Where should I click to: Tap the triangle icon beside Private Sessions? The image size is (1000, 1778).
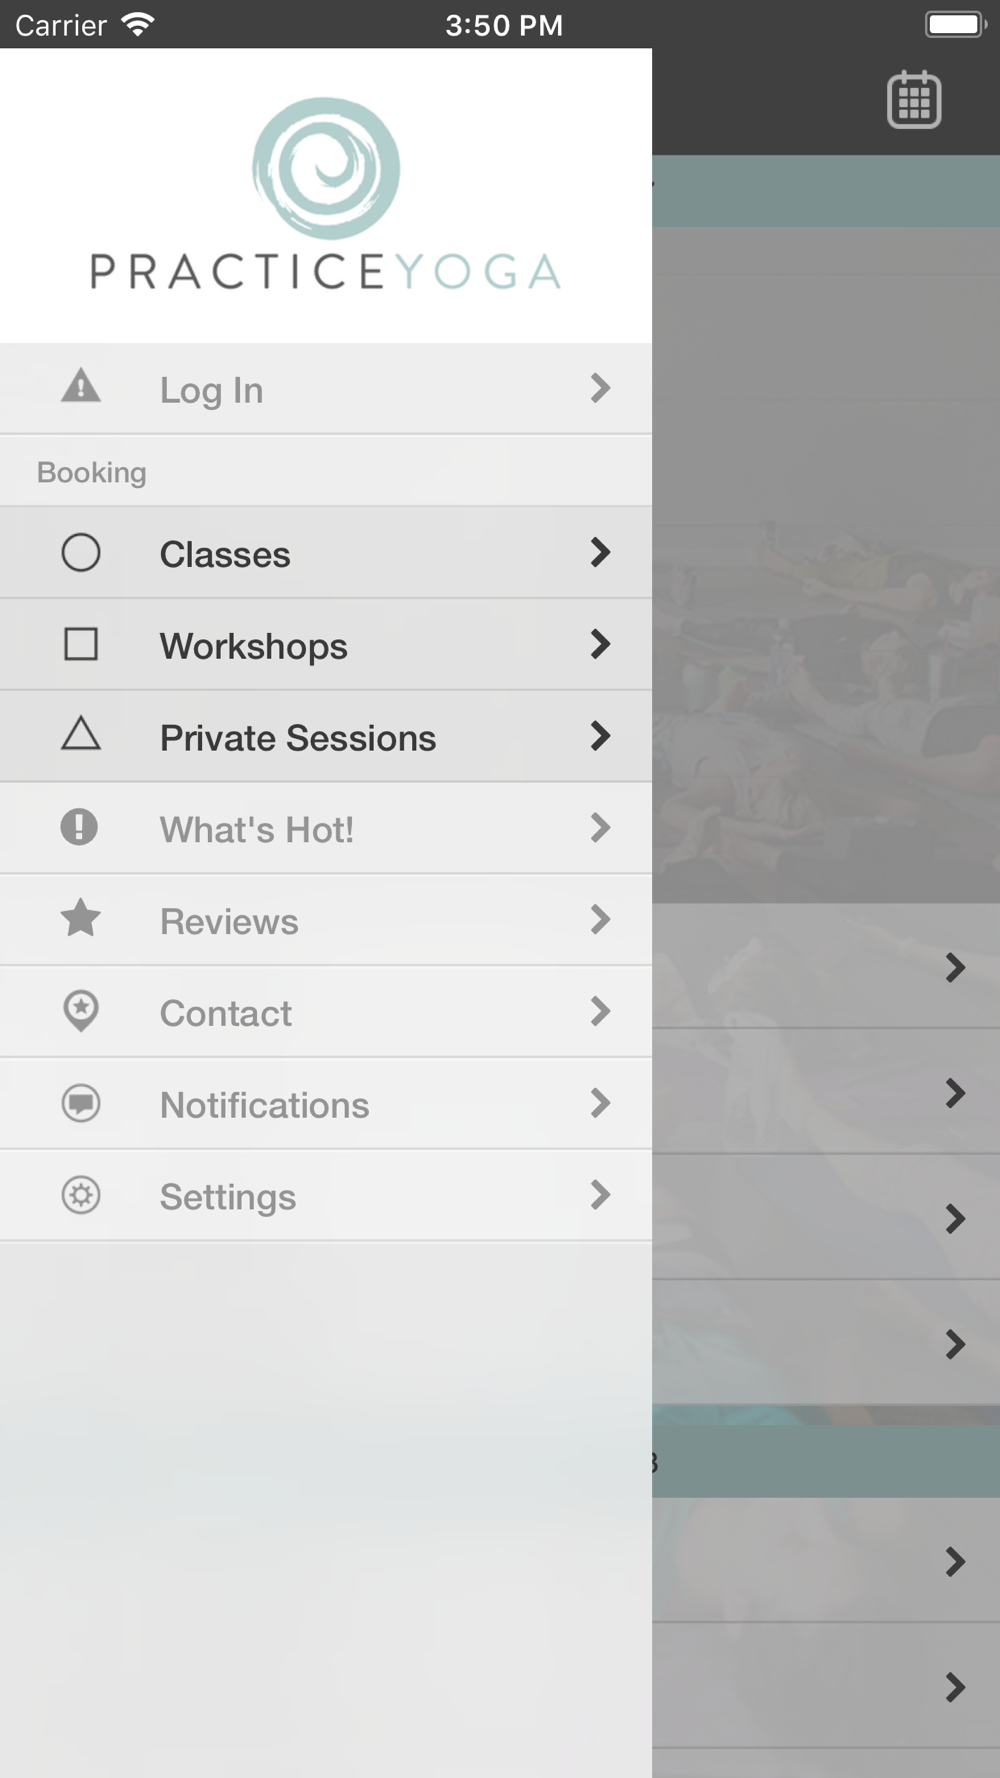81,735
